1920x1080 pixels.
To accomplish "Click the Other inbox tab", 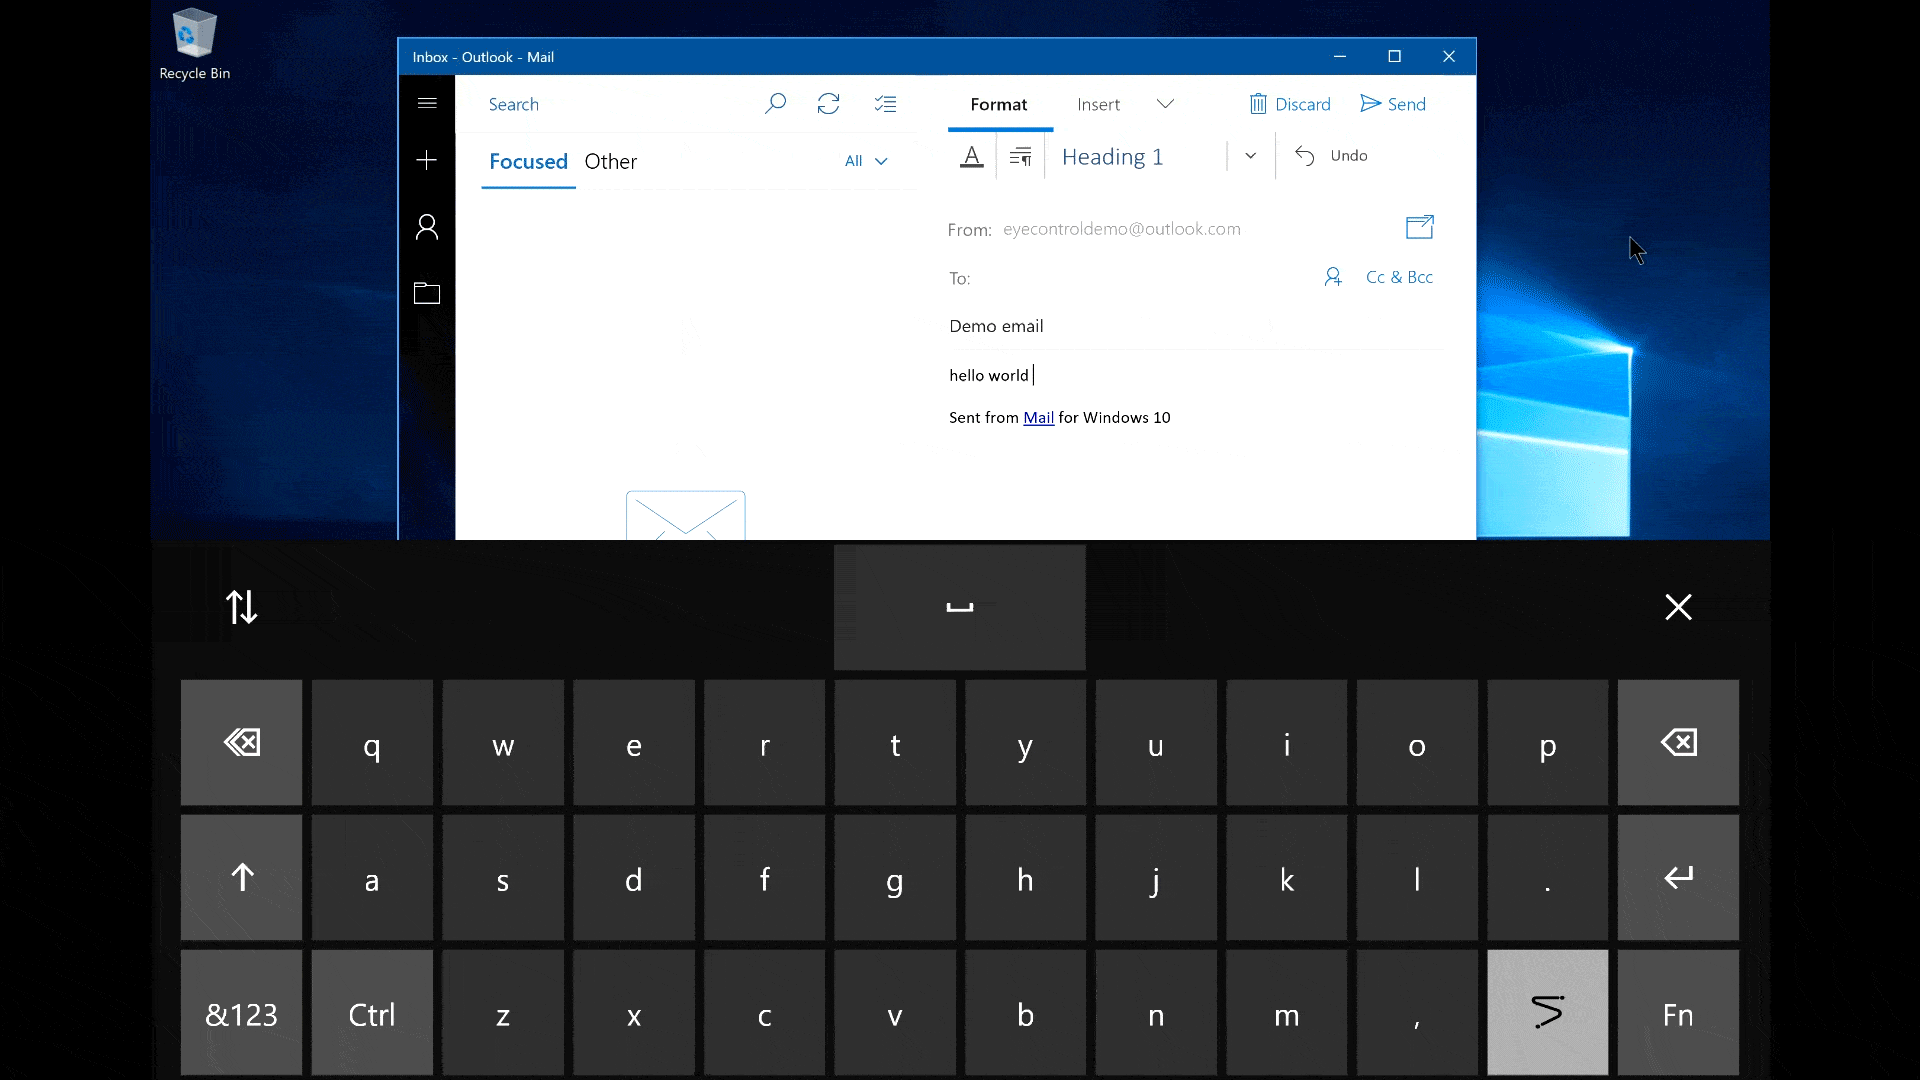I will click(x=611, y=161).
